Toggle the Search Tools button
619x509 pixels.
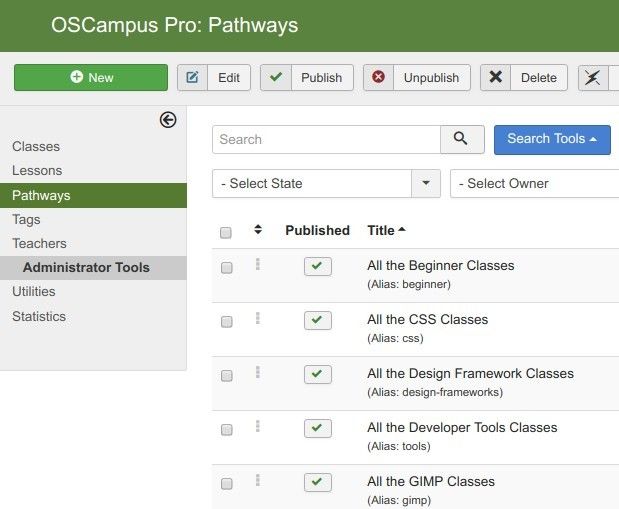click(x=552, y=139)
